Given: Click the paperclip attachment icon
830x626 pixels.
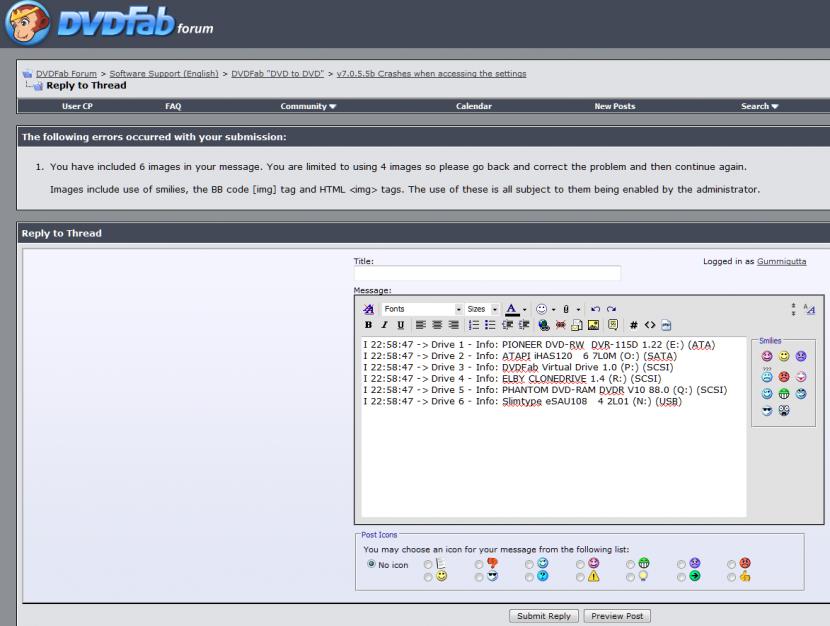Looking at the screenshot, I should [566, 309].
